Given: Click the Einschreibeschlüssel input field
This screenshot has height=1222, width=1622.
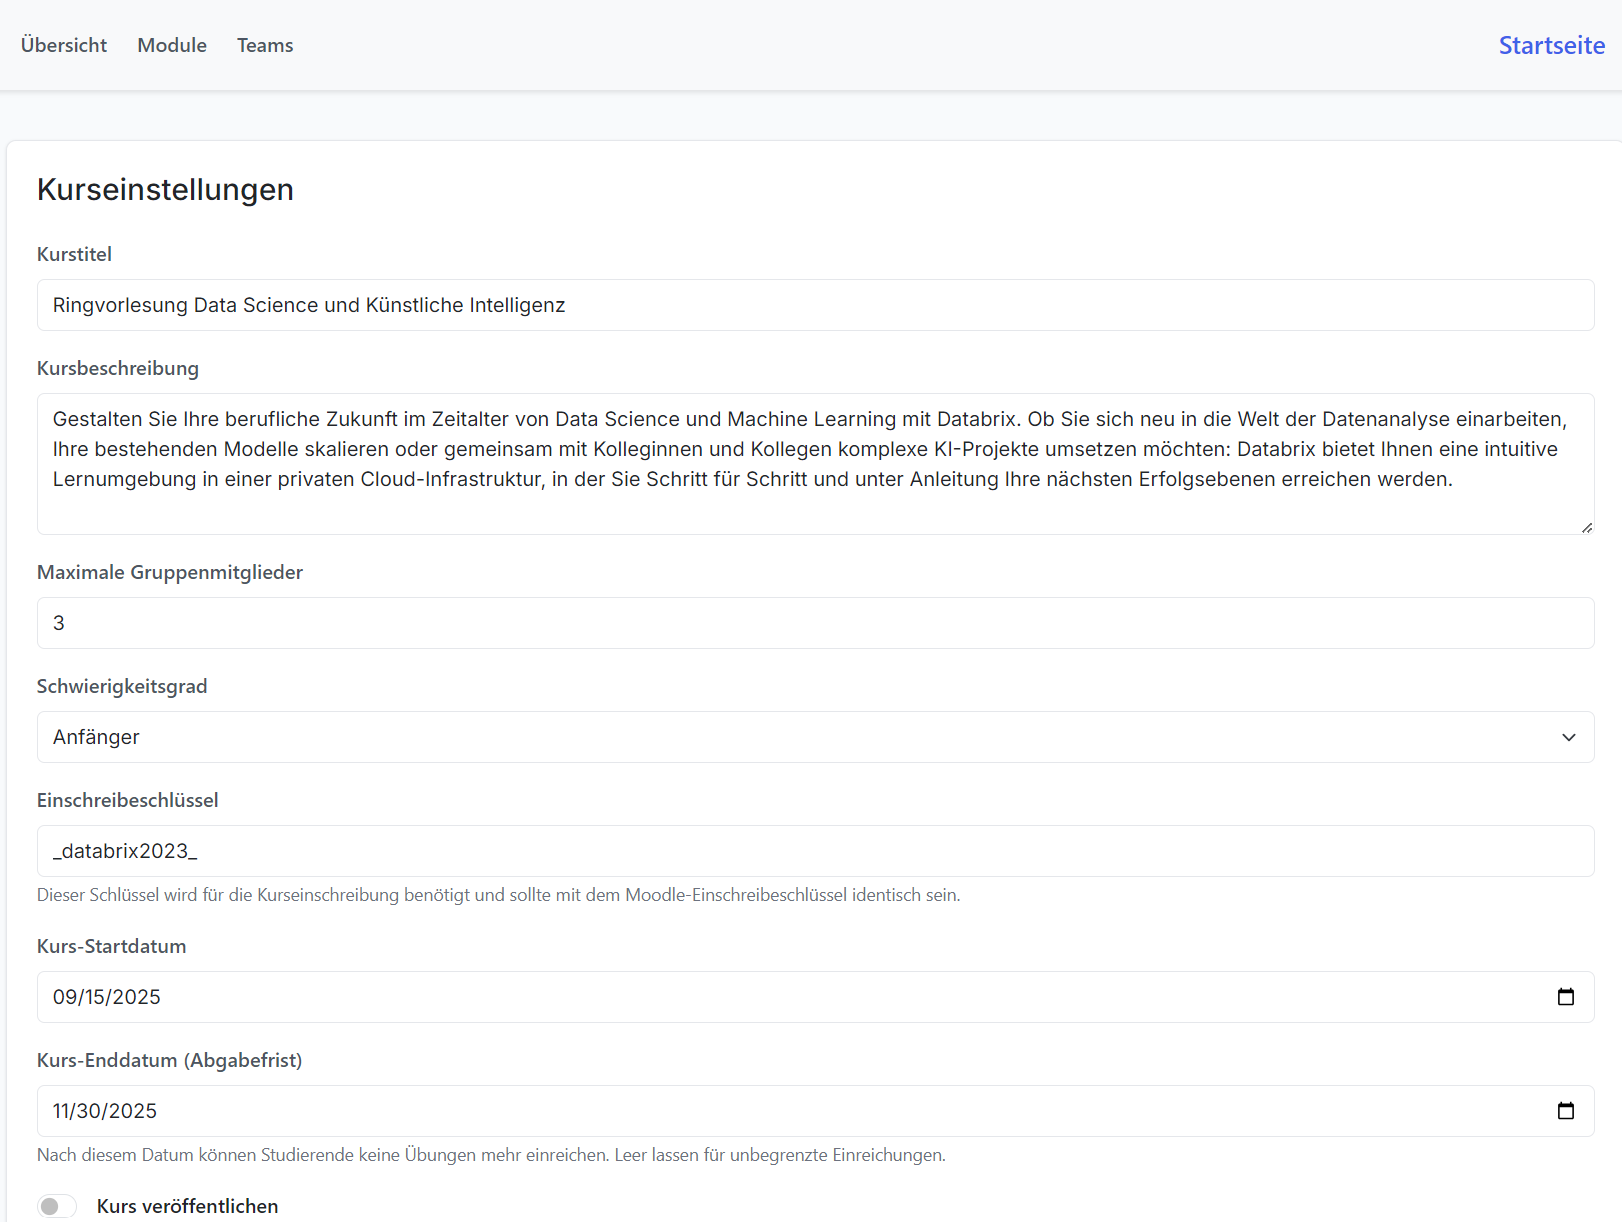Looking at the screenshot, I should pos(815,851).
